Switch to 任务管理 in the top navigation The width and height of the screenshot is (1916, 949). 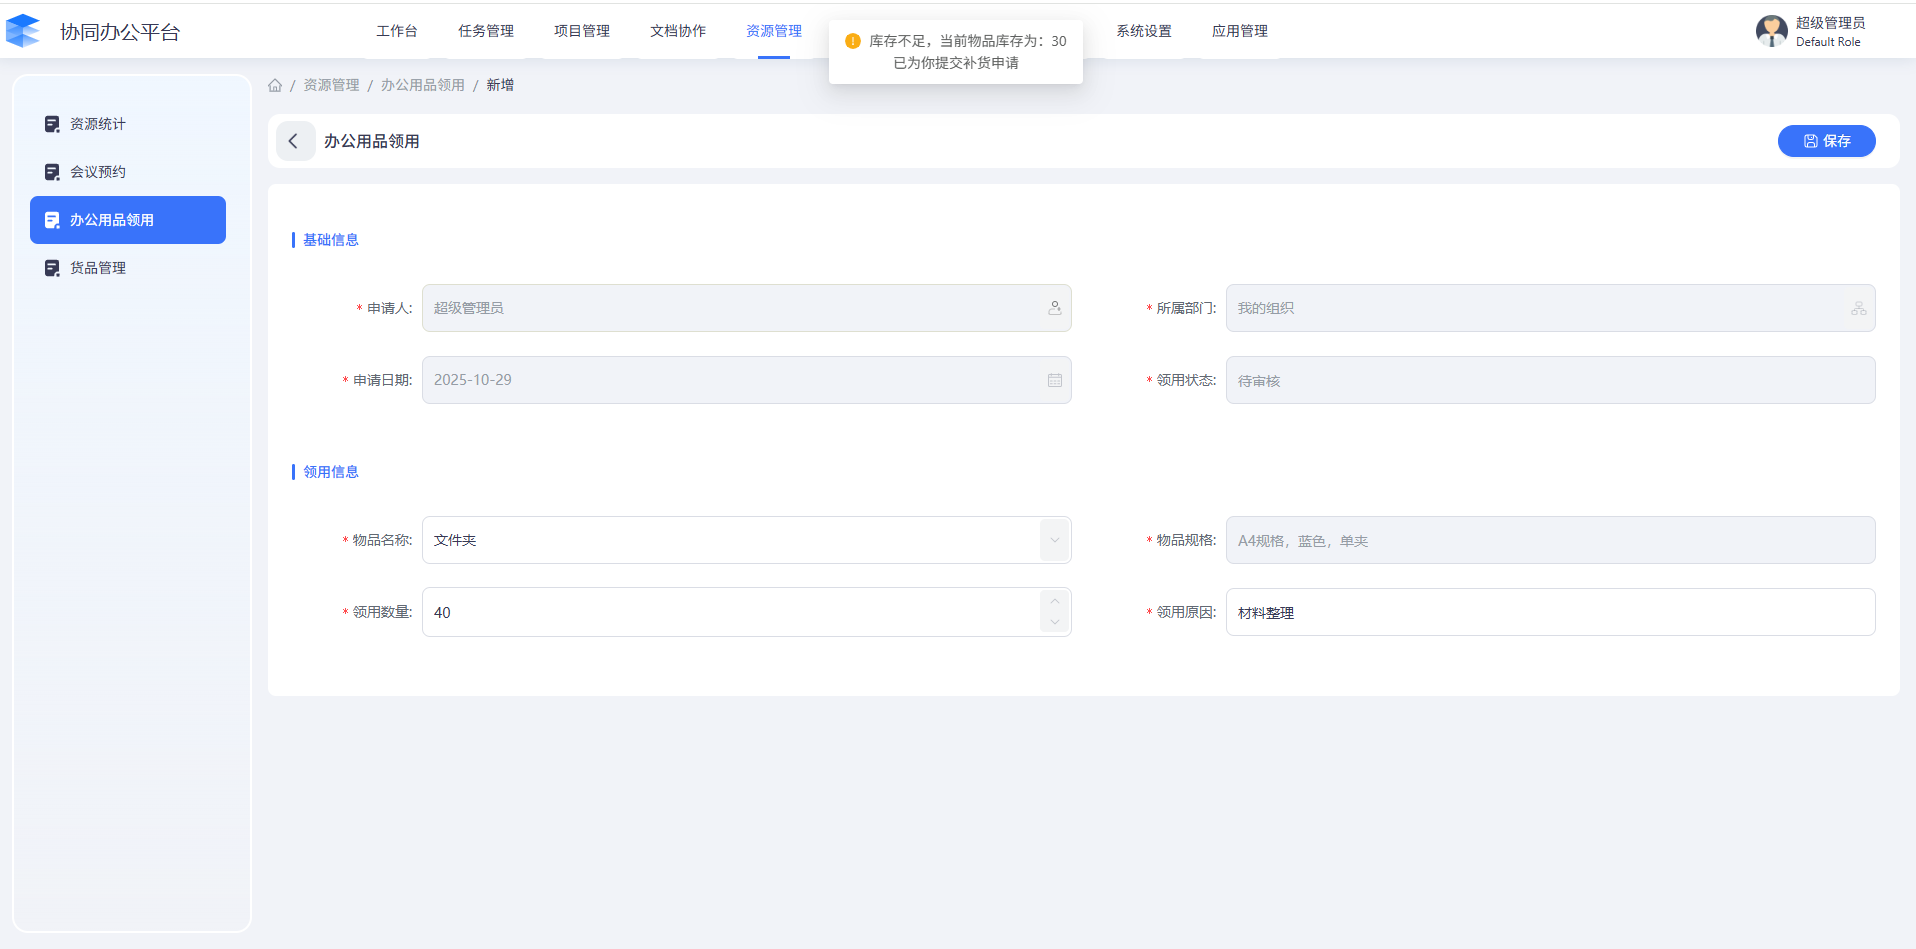[x=486, y=31]
